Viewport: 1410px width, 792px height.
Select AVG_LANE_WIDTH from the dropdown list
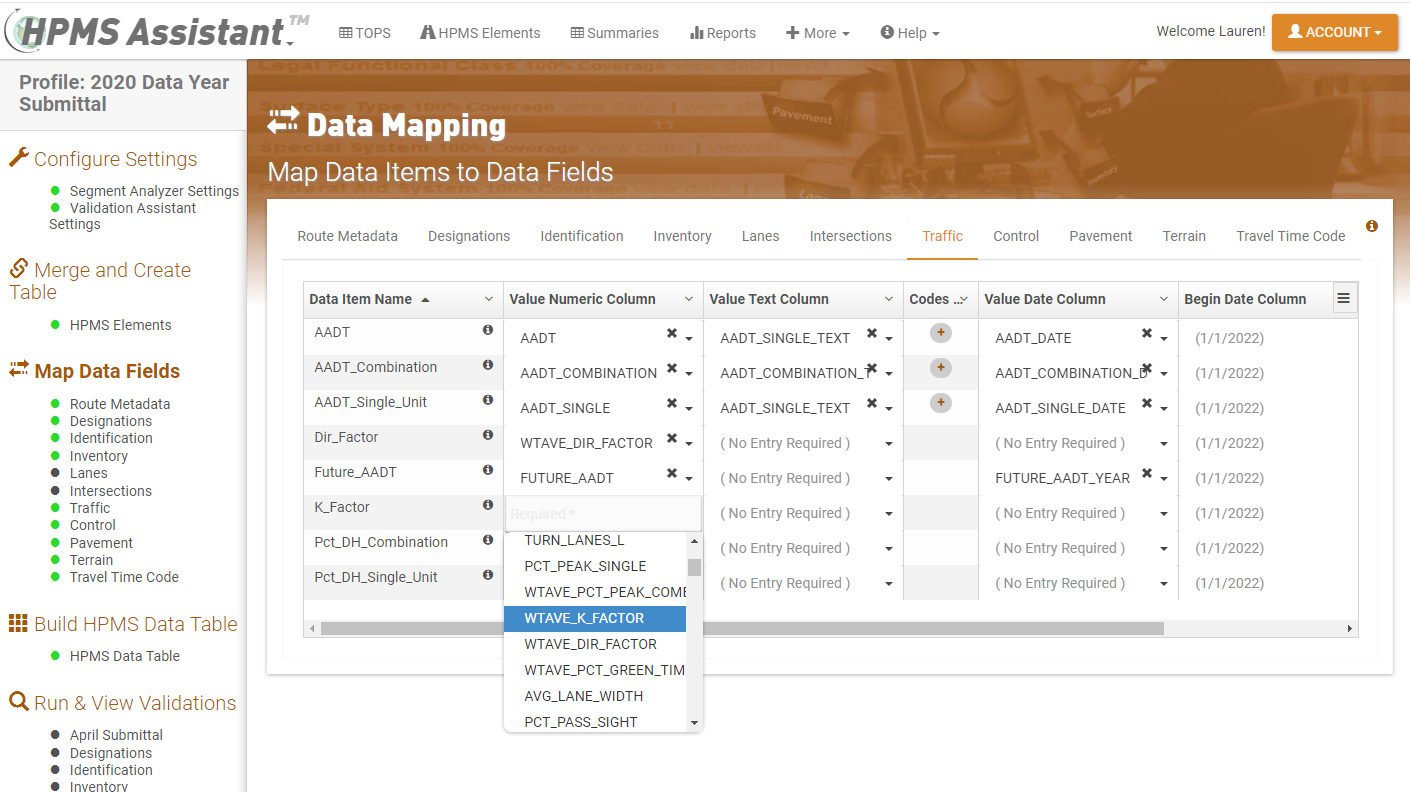pos(595,696)
